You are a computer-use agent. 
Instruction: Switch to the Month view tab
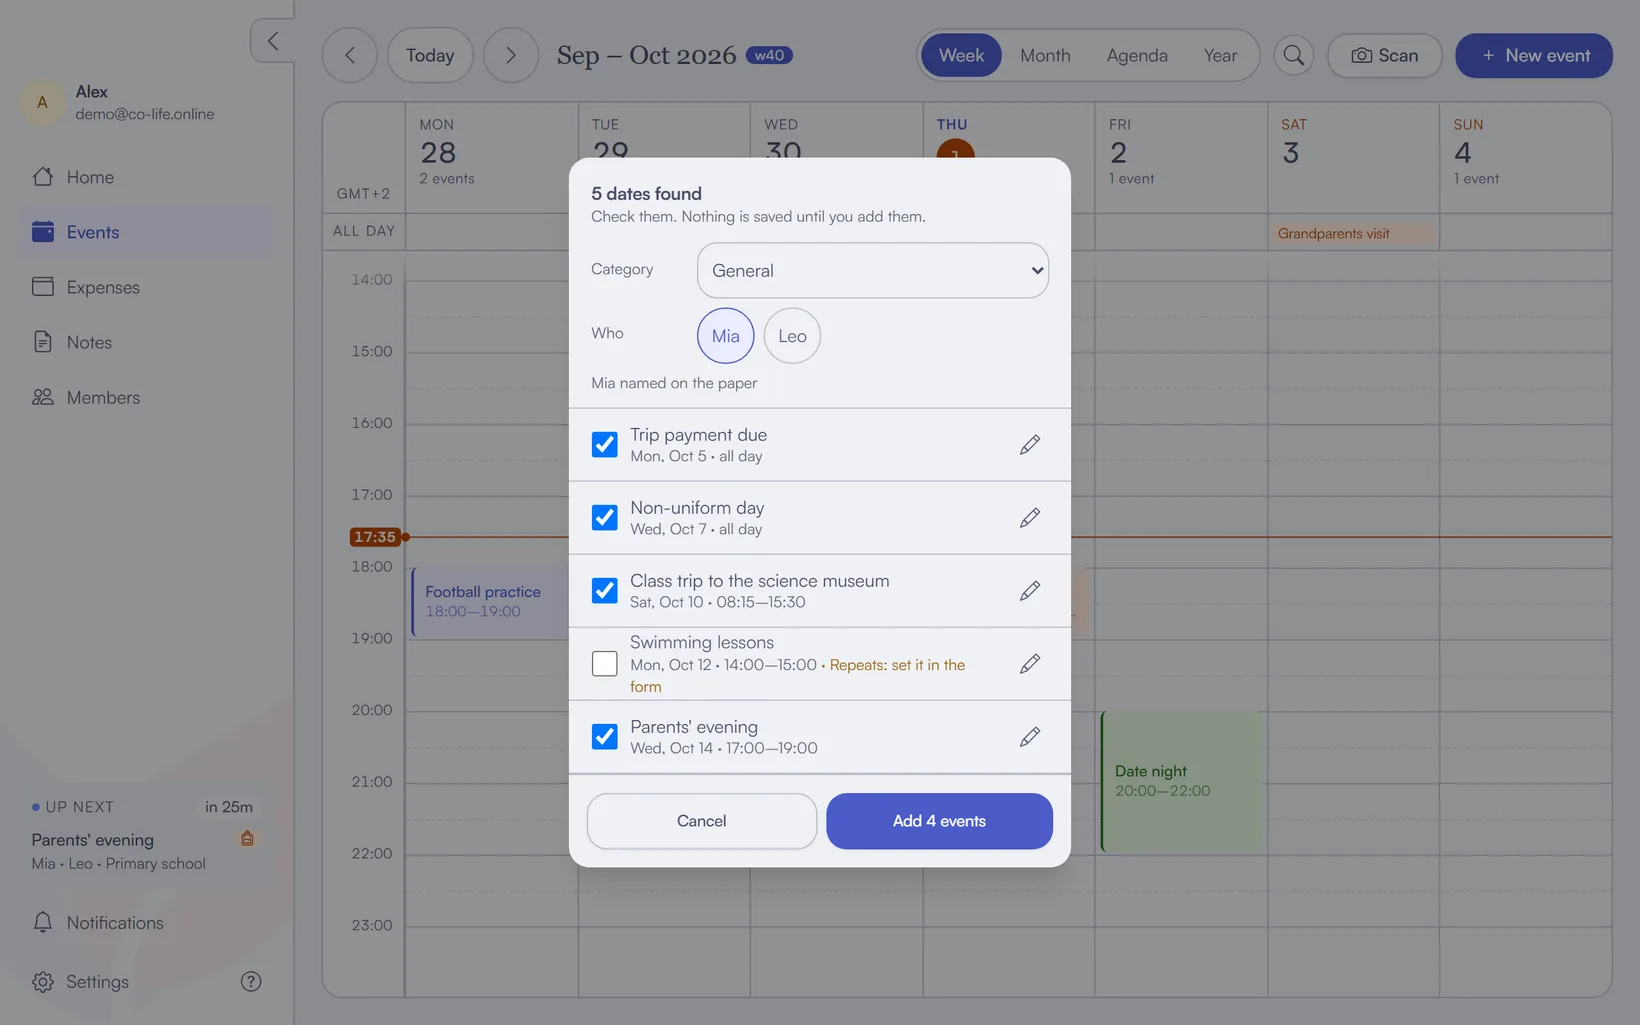1045,55
